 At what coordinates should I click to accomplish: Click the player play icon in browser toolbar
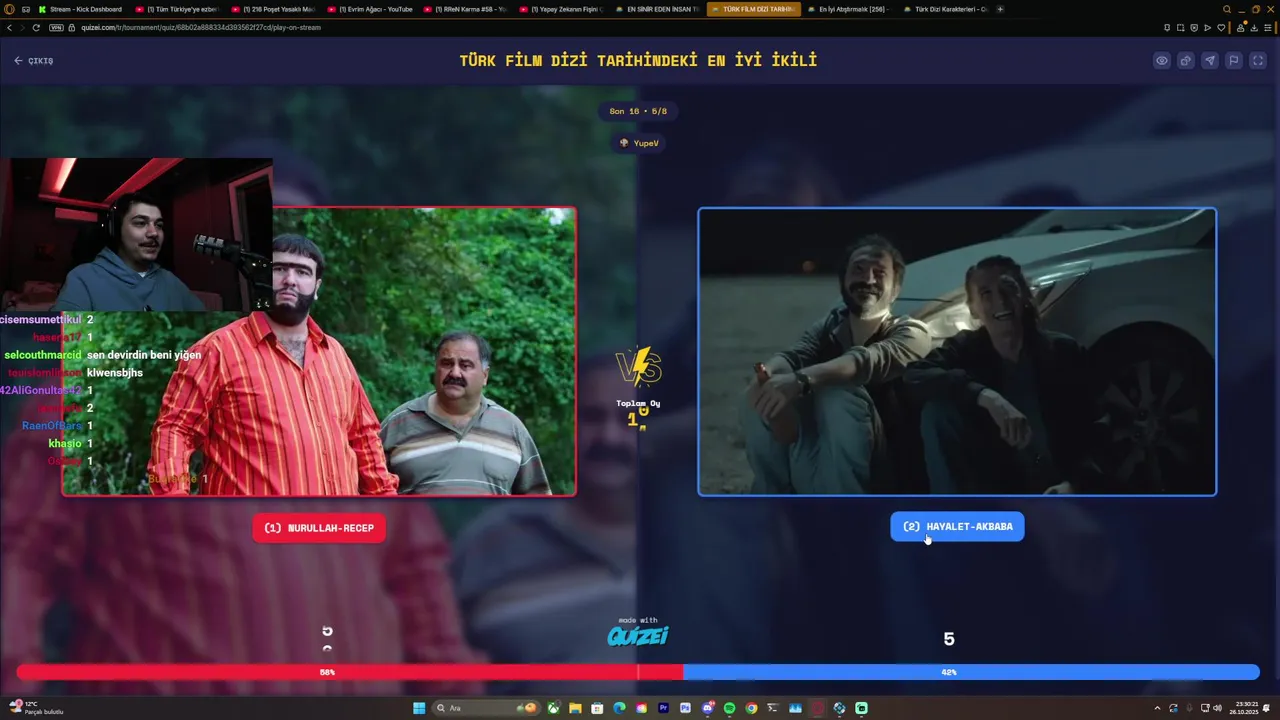pyautogui.click(x=1207, y=27)
